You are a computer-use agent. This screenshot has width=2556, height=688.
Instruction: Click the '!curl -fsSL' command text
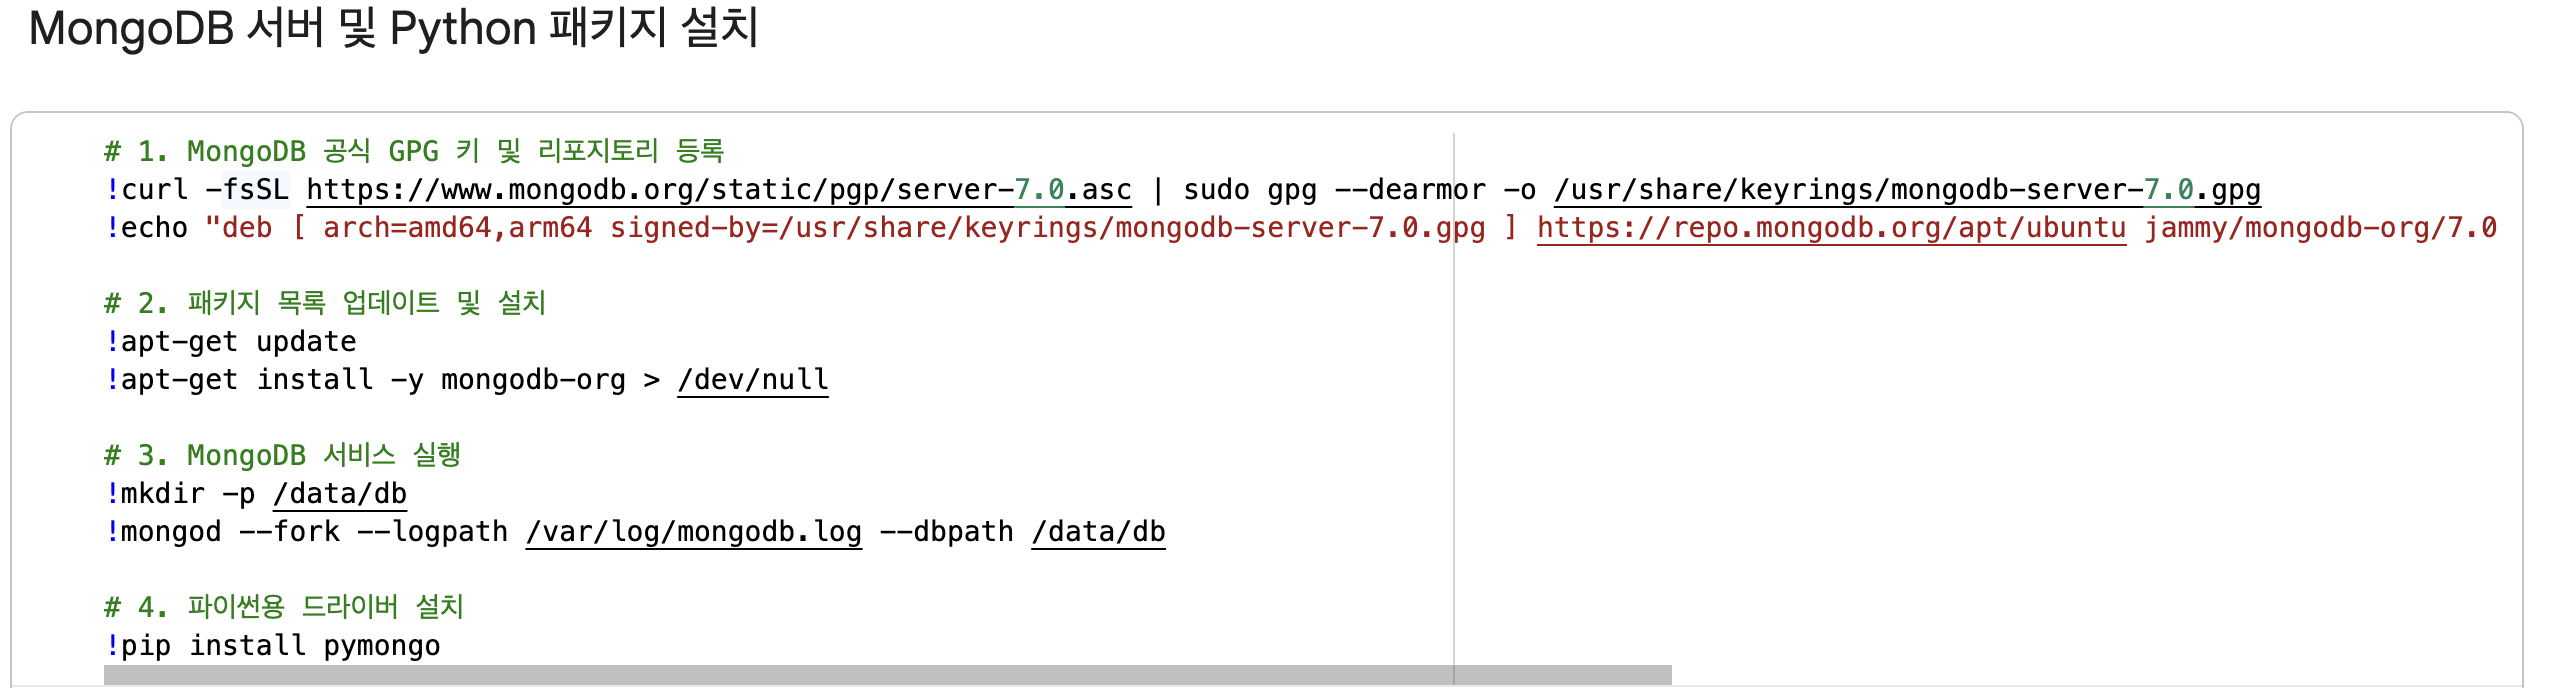197,190
